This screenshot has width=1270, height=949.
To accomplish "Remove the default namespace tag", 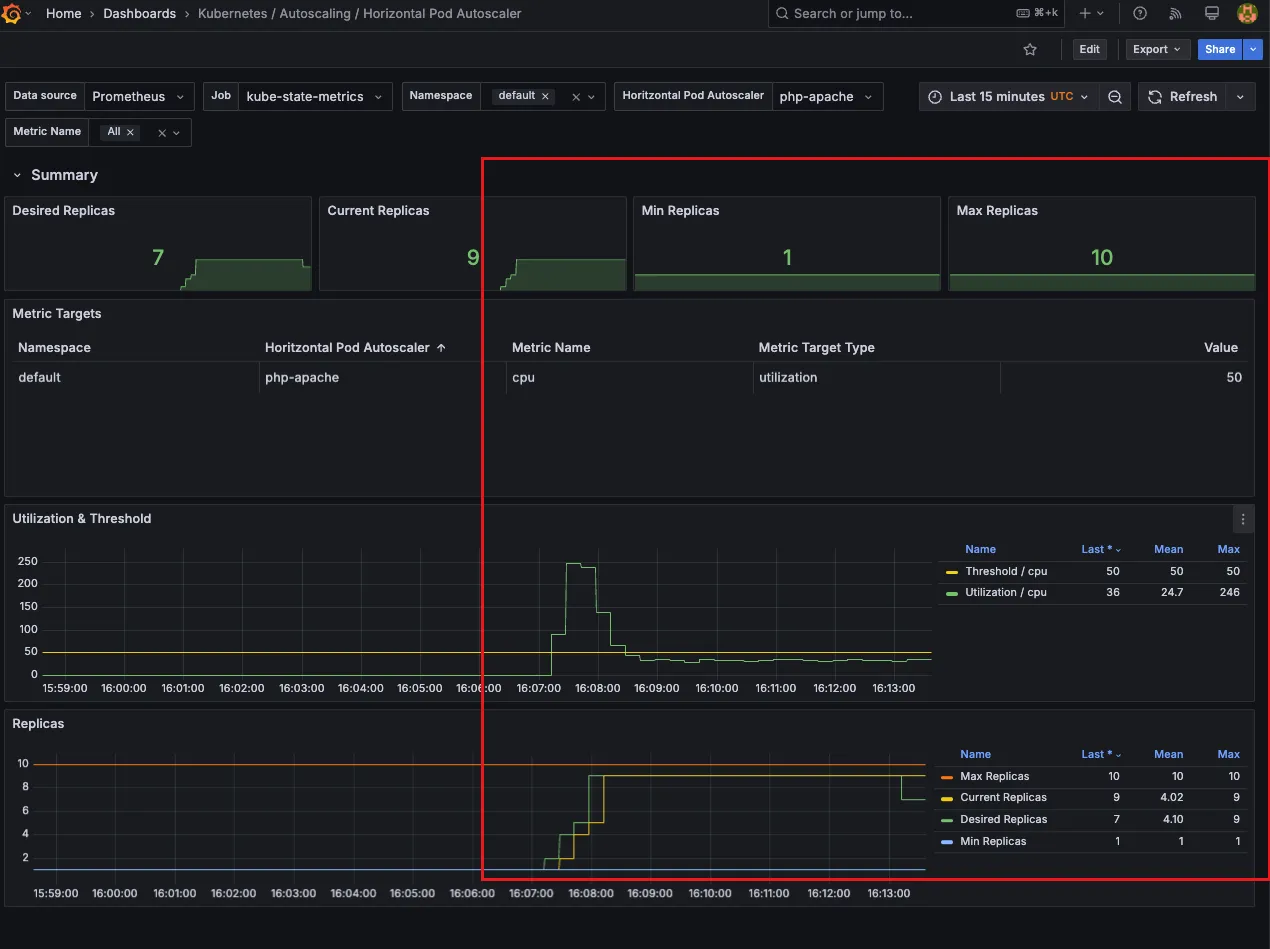I will (x=545, y=96).
